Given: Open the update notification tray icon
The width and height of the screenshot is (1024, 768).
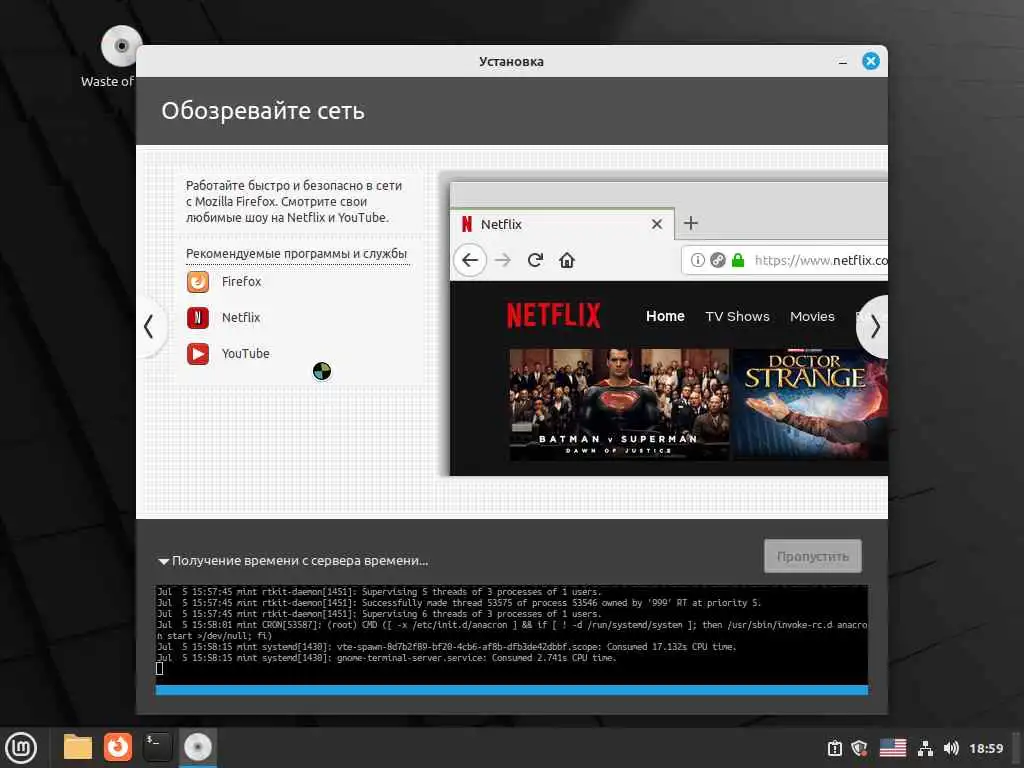Looking at the screenshot, I should [x=835, y=748].
